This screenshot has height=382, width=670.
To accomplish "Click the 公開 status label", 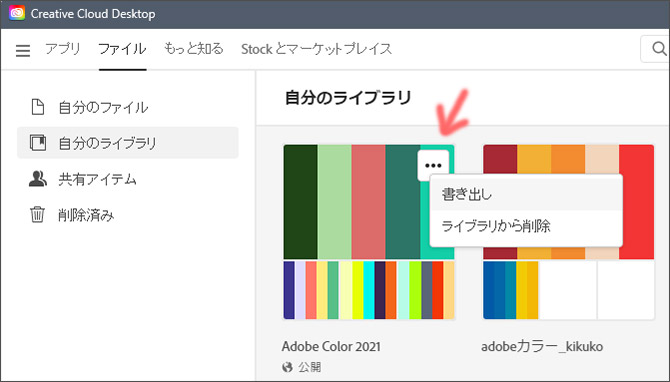I will (x=309, y=367).
